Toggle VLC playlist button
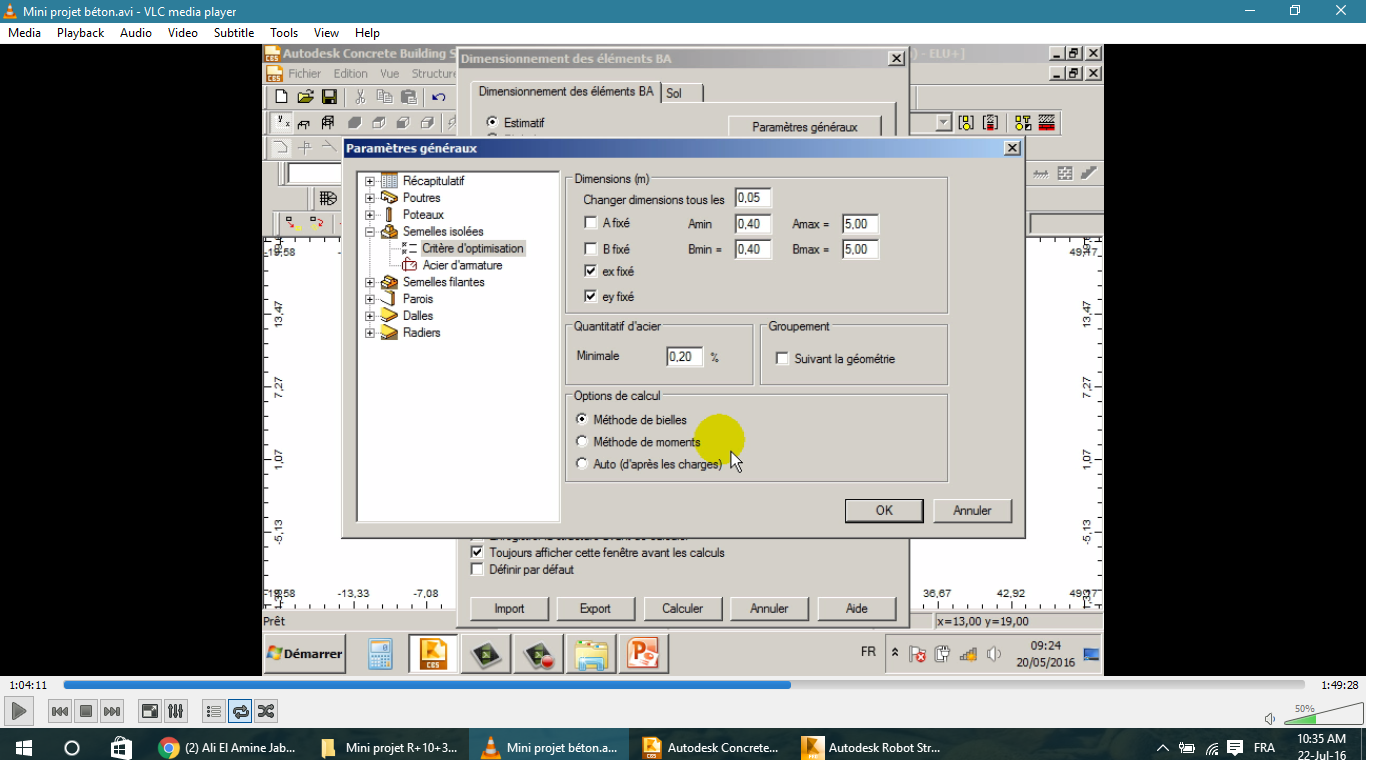 coord(214,711)
